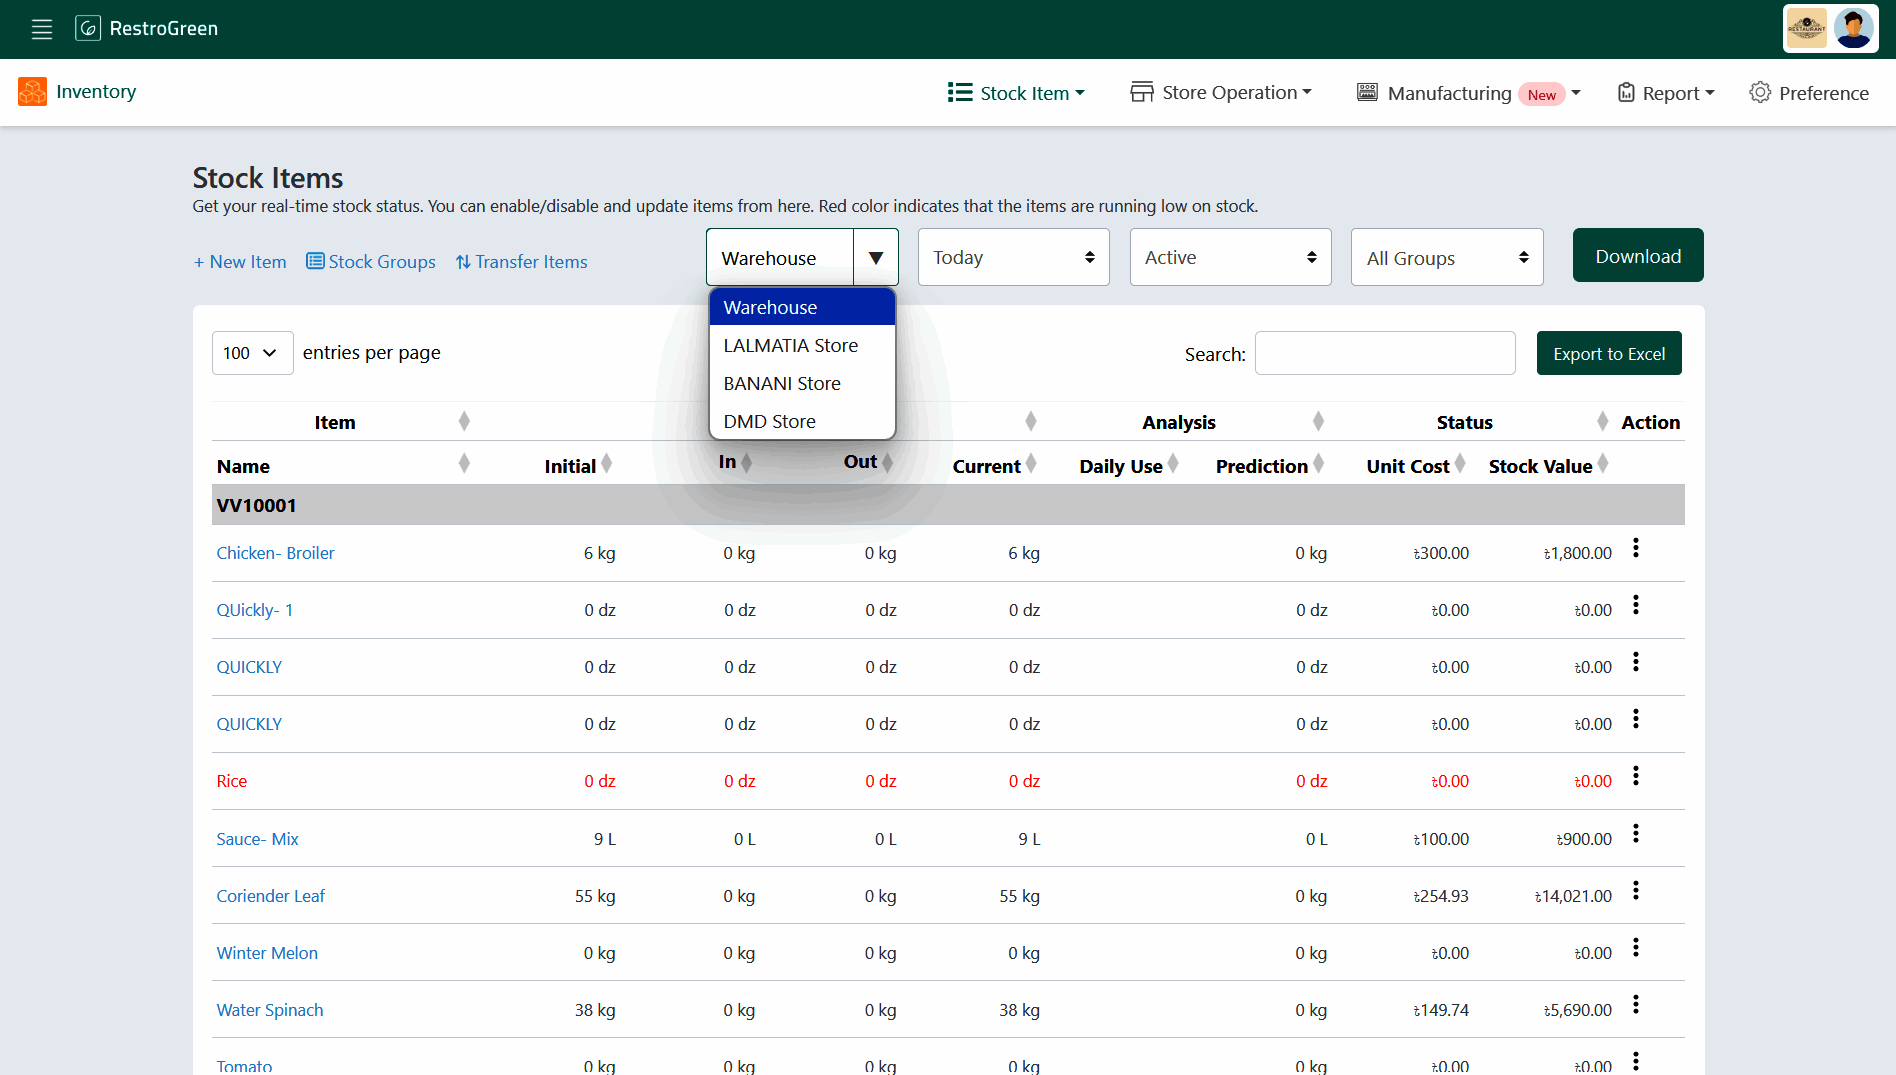Click the Preference gear icon
The image size is (1896, 1075).
click(1759, 93)
